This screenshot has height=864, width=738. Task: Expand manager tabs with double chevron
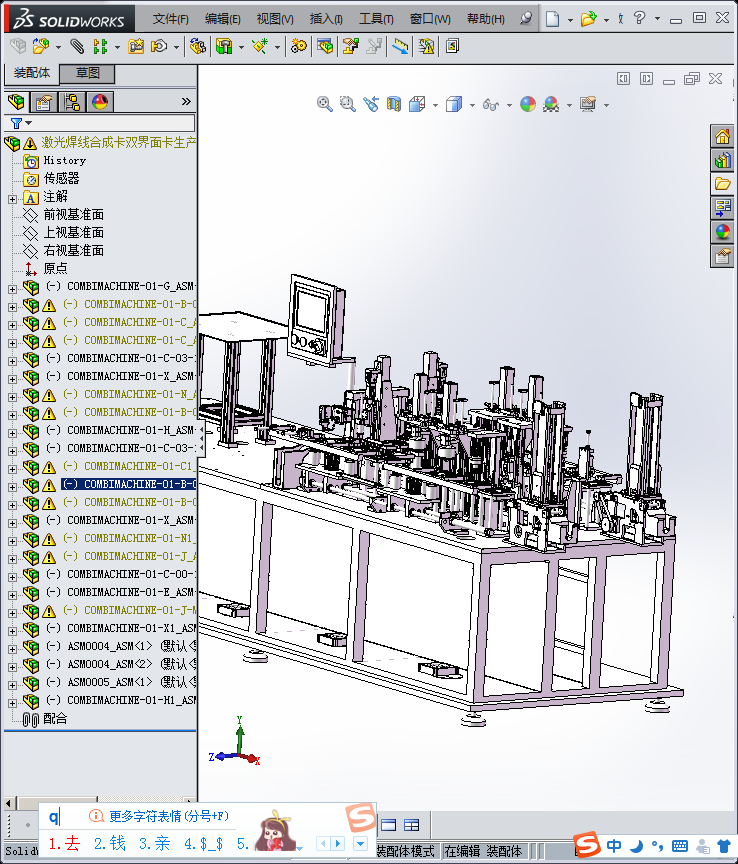[x=186, y=101]
